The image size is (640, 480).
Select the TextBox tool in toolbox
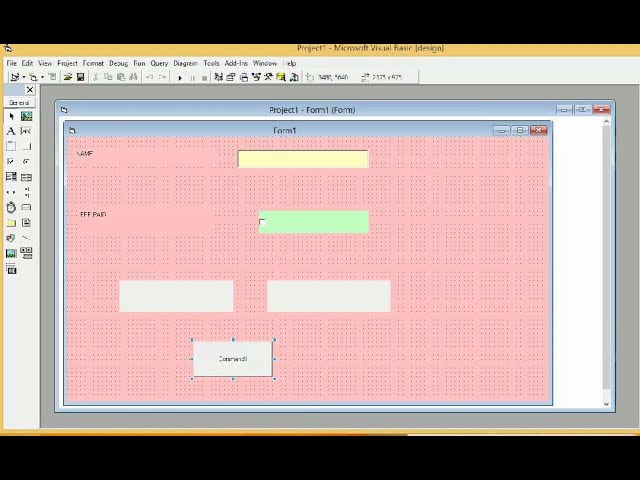pyautogui.click(x=26, y=131)
